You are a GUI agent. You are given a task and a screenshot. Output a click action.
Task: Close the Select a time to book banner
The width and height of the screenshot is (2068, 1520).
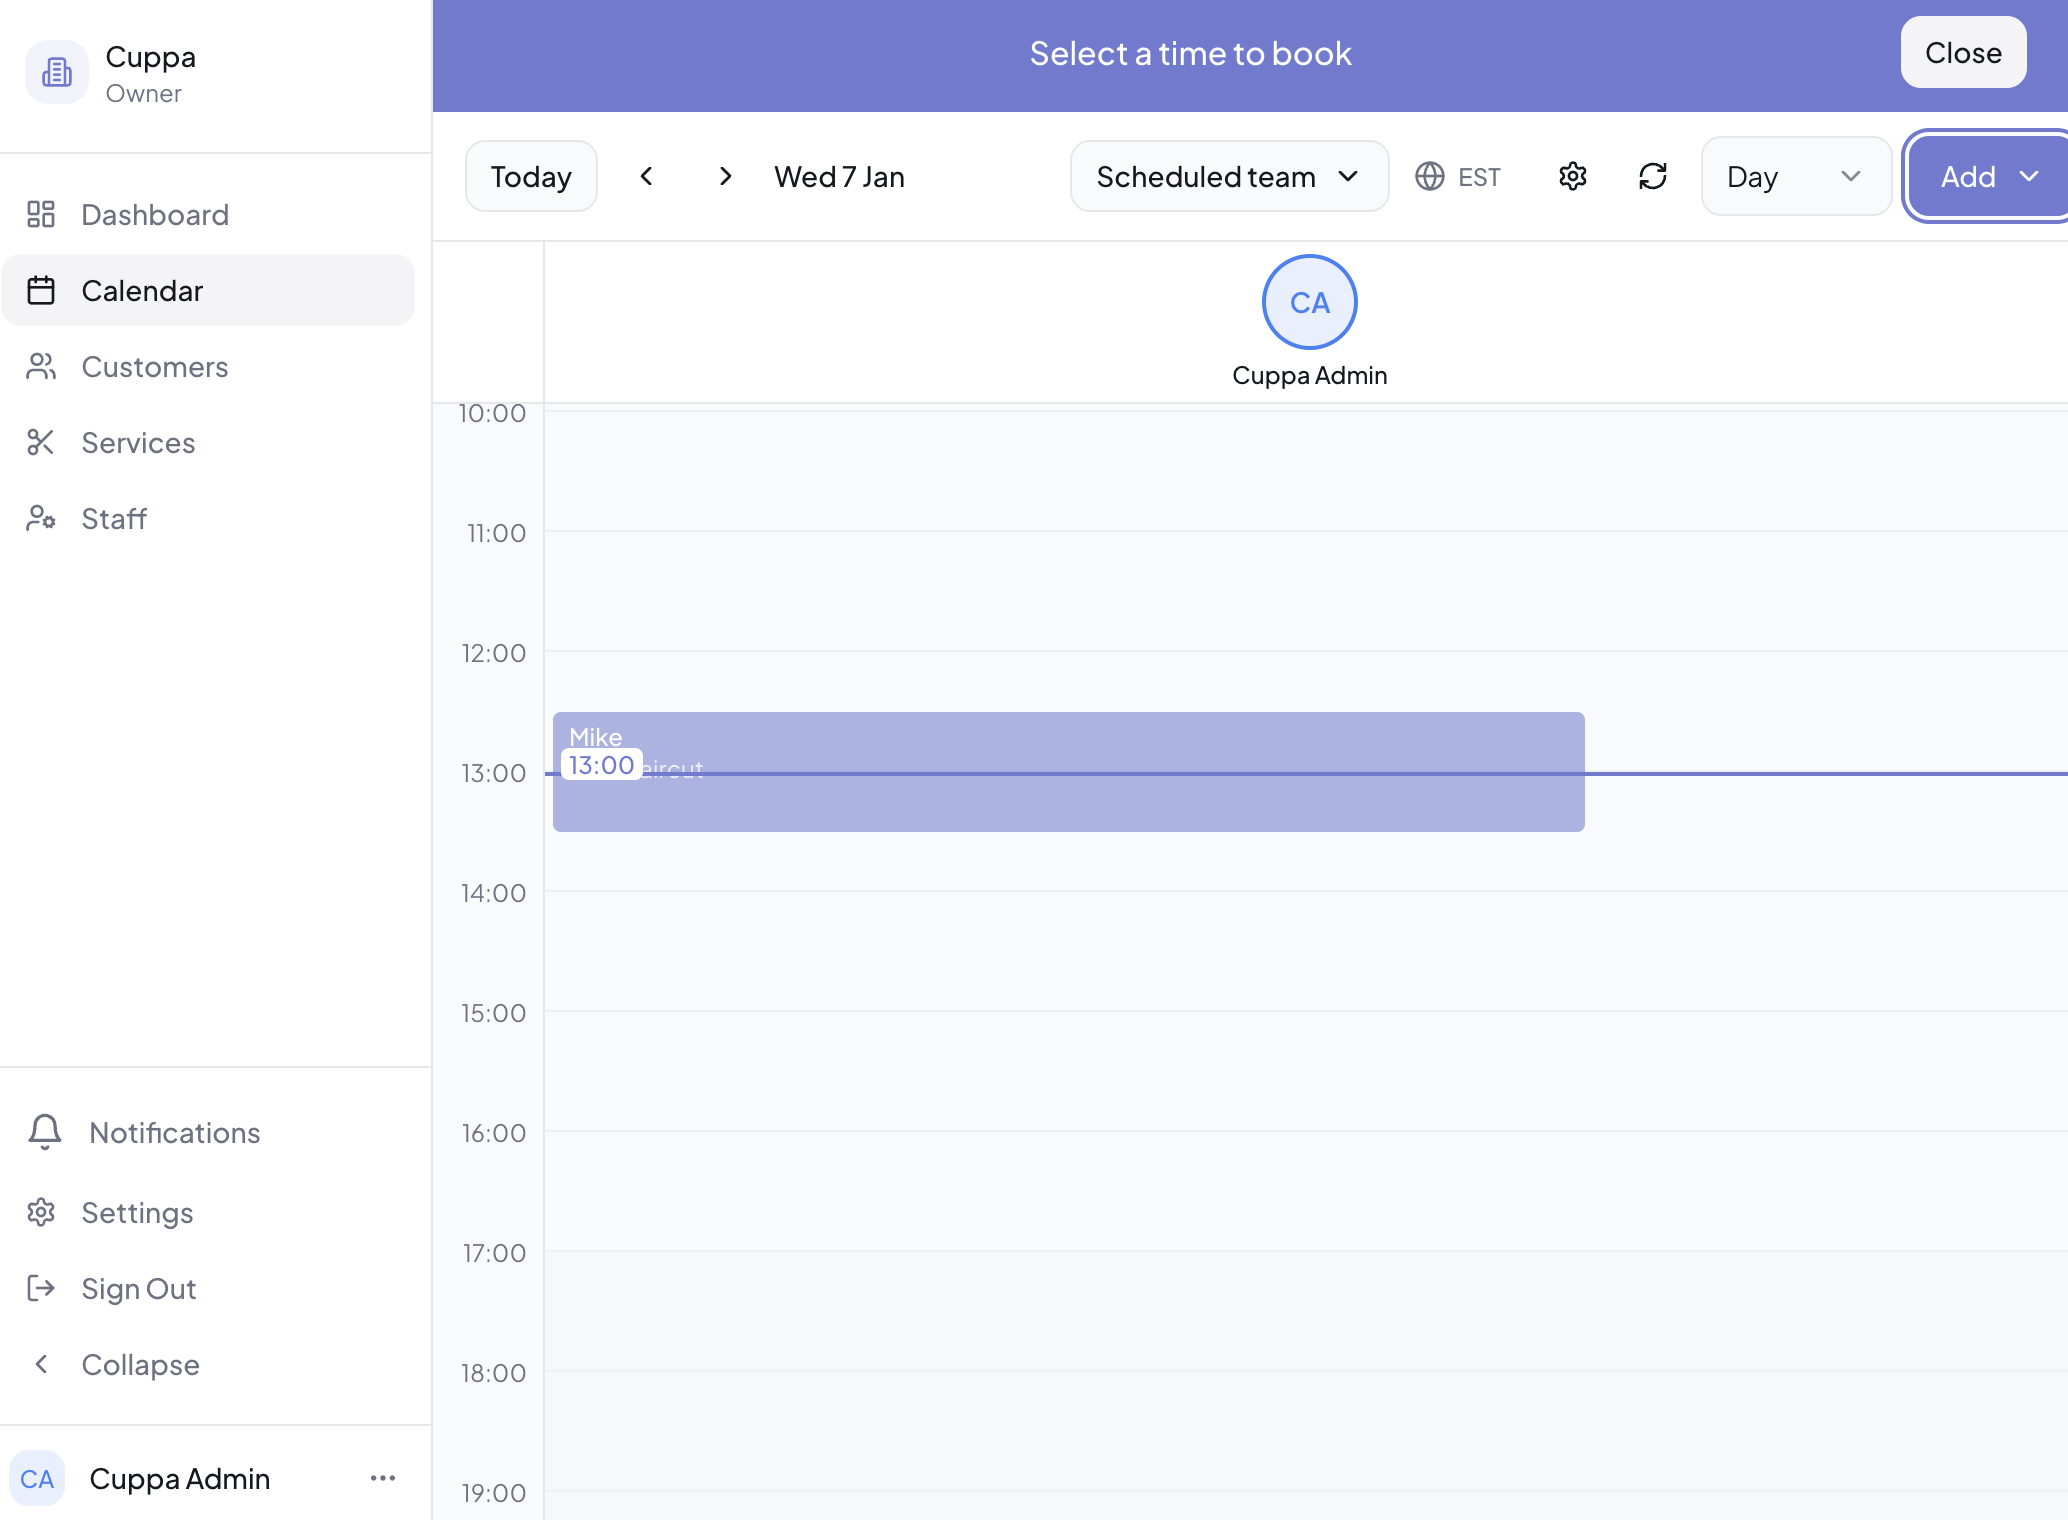[1963, 52]
